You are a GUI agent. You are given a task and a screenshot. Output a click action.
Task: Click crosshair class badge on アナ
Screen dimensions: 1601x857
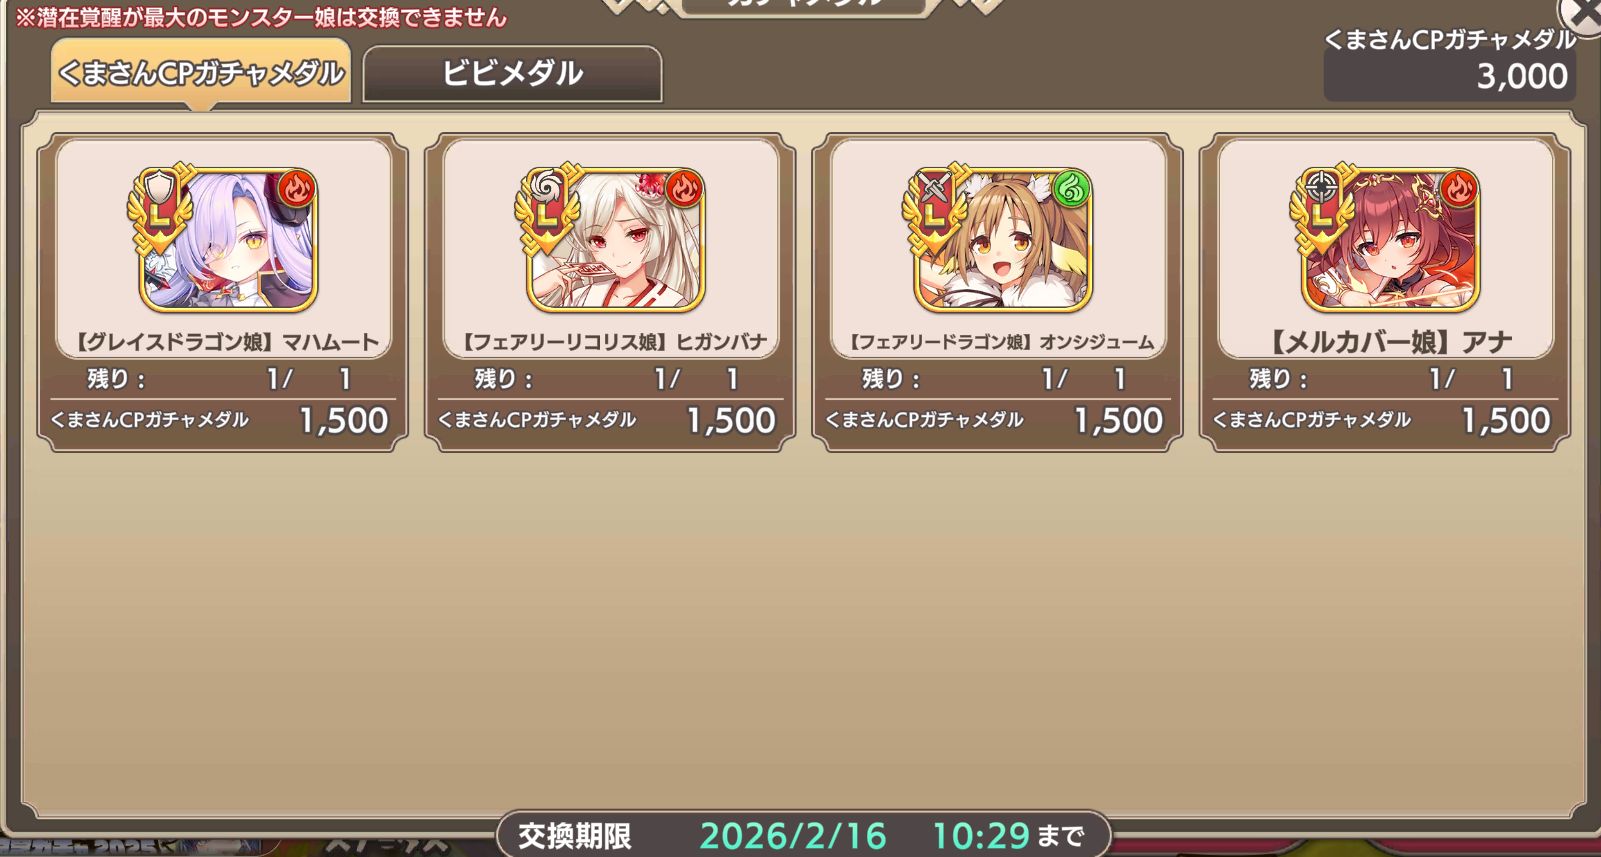(1322, 186)
